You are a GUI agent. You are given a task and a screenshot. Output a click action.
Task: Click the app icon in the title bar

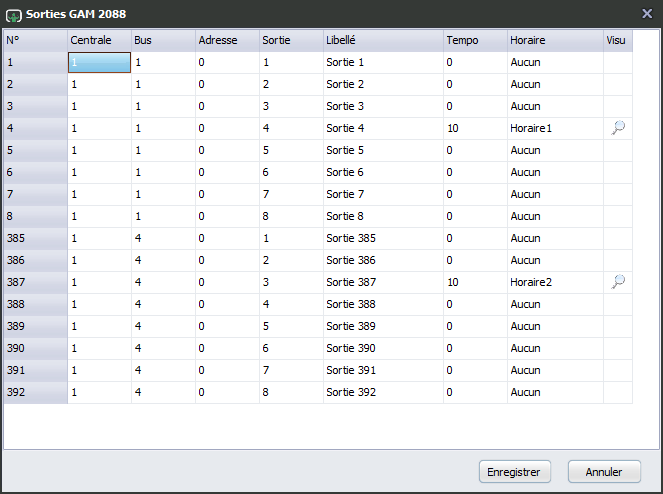pyautogui.click(x=14, y=15)
